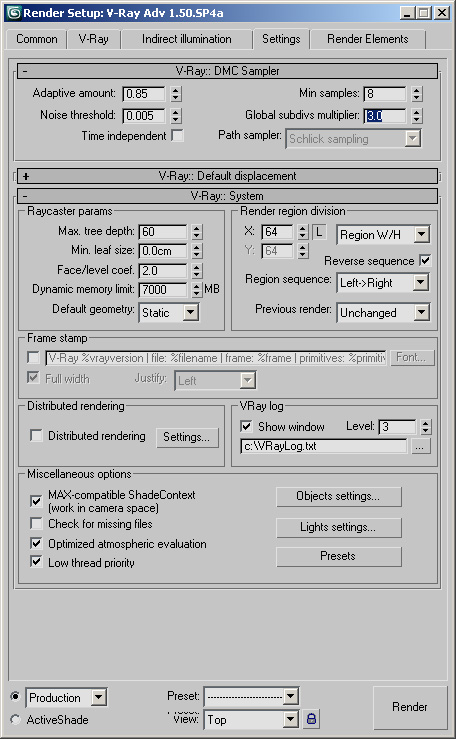
Task: Click the 3ds Max app icon in title bar
Action: (x=14, y=13)
